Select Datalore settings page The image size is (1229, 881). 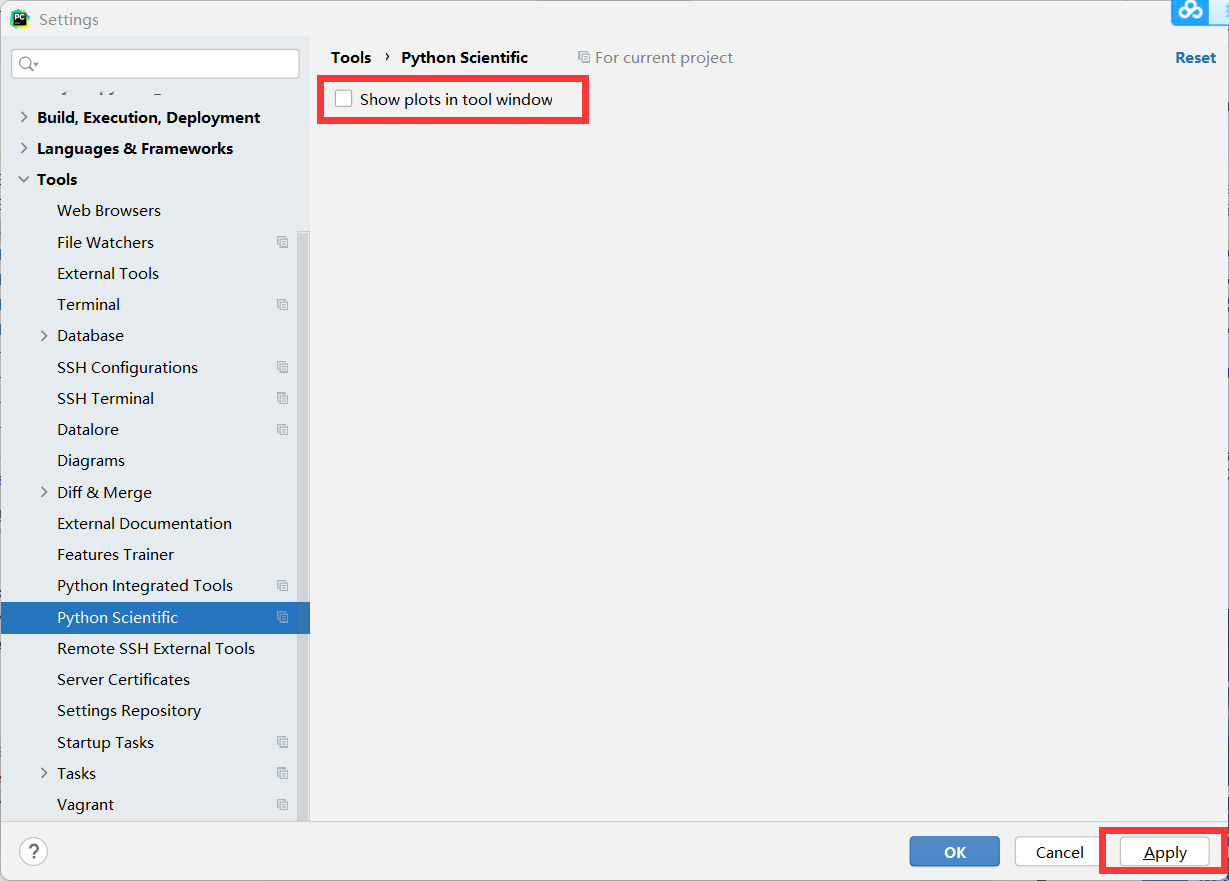pos(88,430)
